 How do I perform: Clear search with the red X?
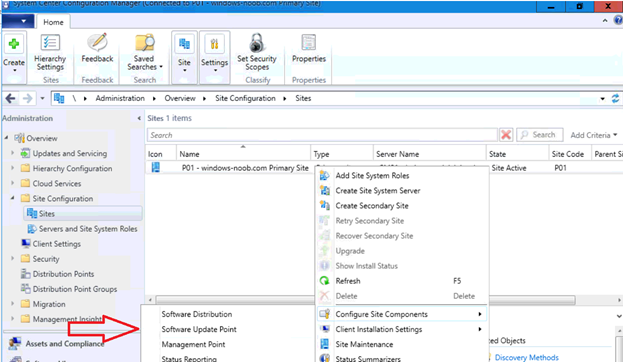pos(506,135)
